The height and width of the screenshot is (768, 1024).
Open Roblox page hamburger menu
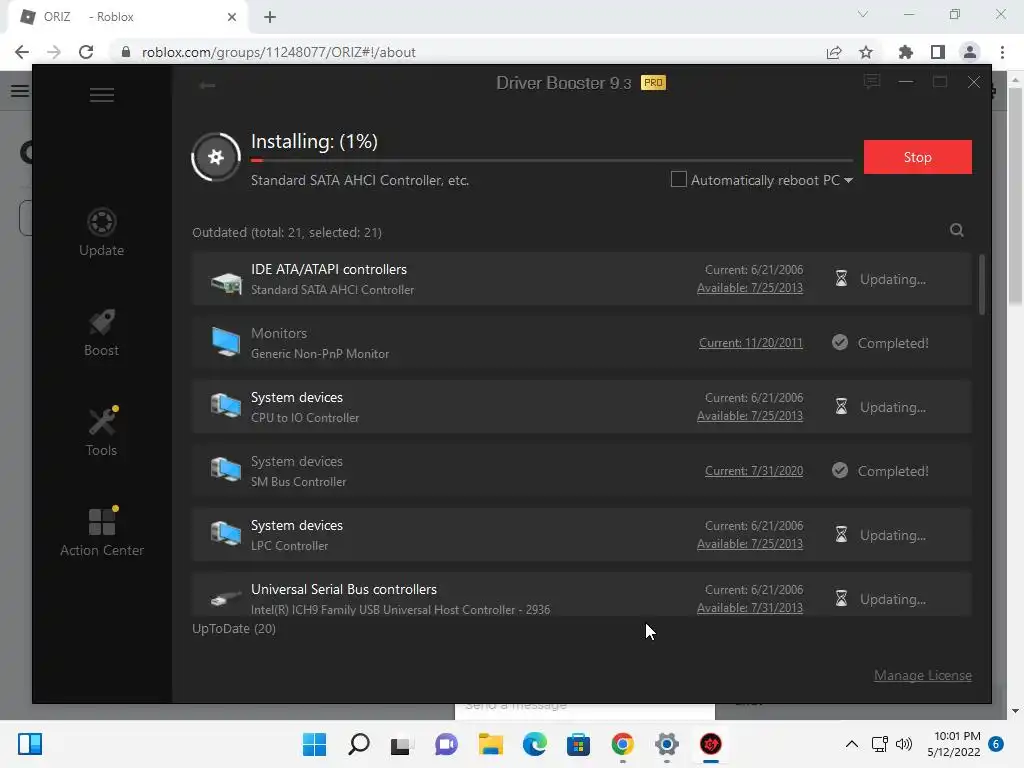click(20, 91)
